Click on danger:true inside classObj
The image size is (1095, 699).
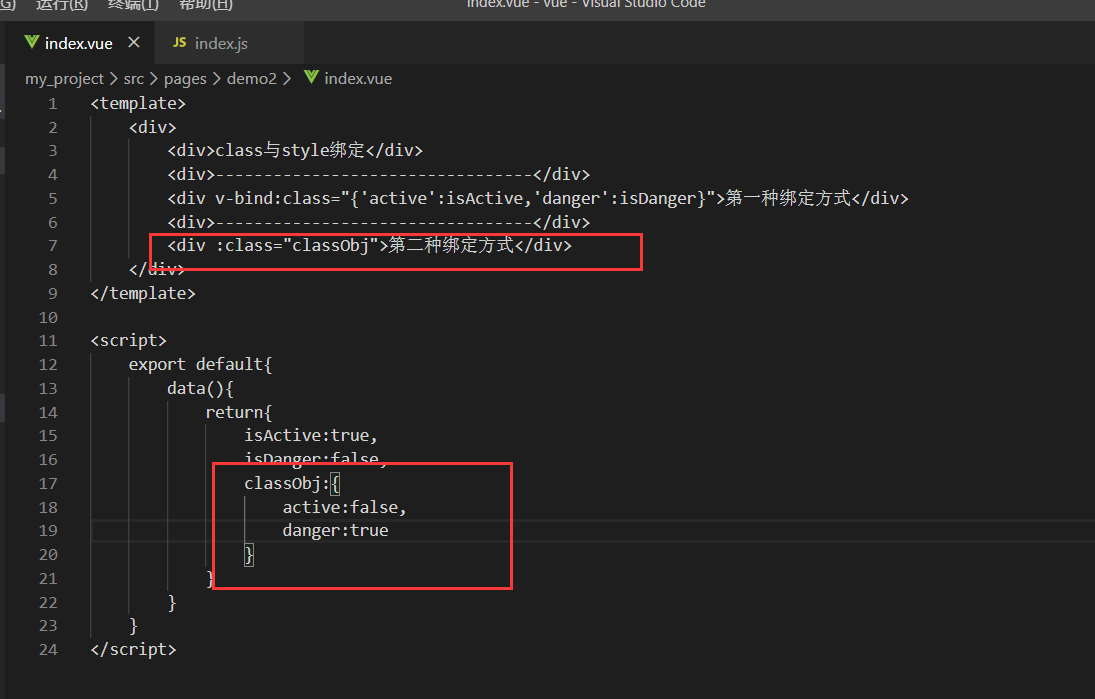click(336, 530)
